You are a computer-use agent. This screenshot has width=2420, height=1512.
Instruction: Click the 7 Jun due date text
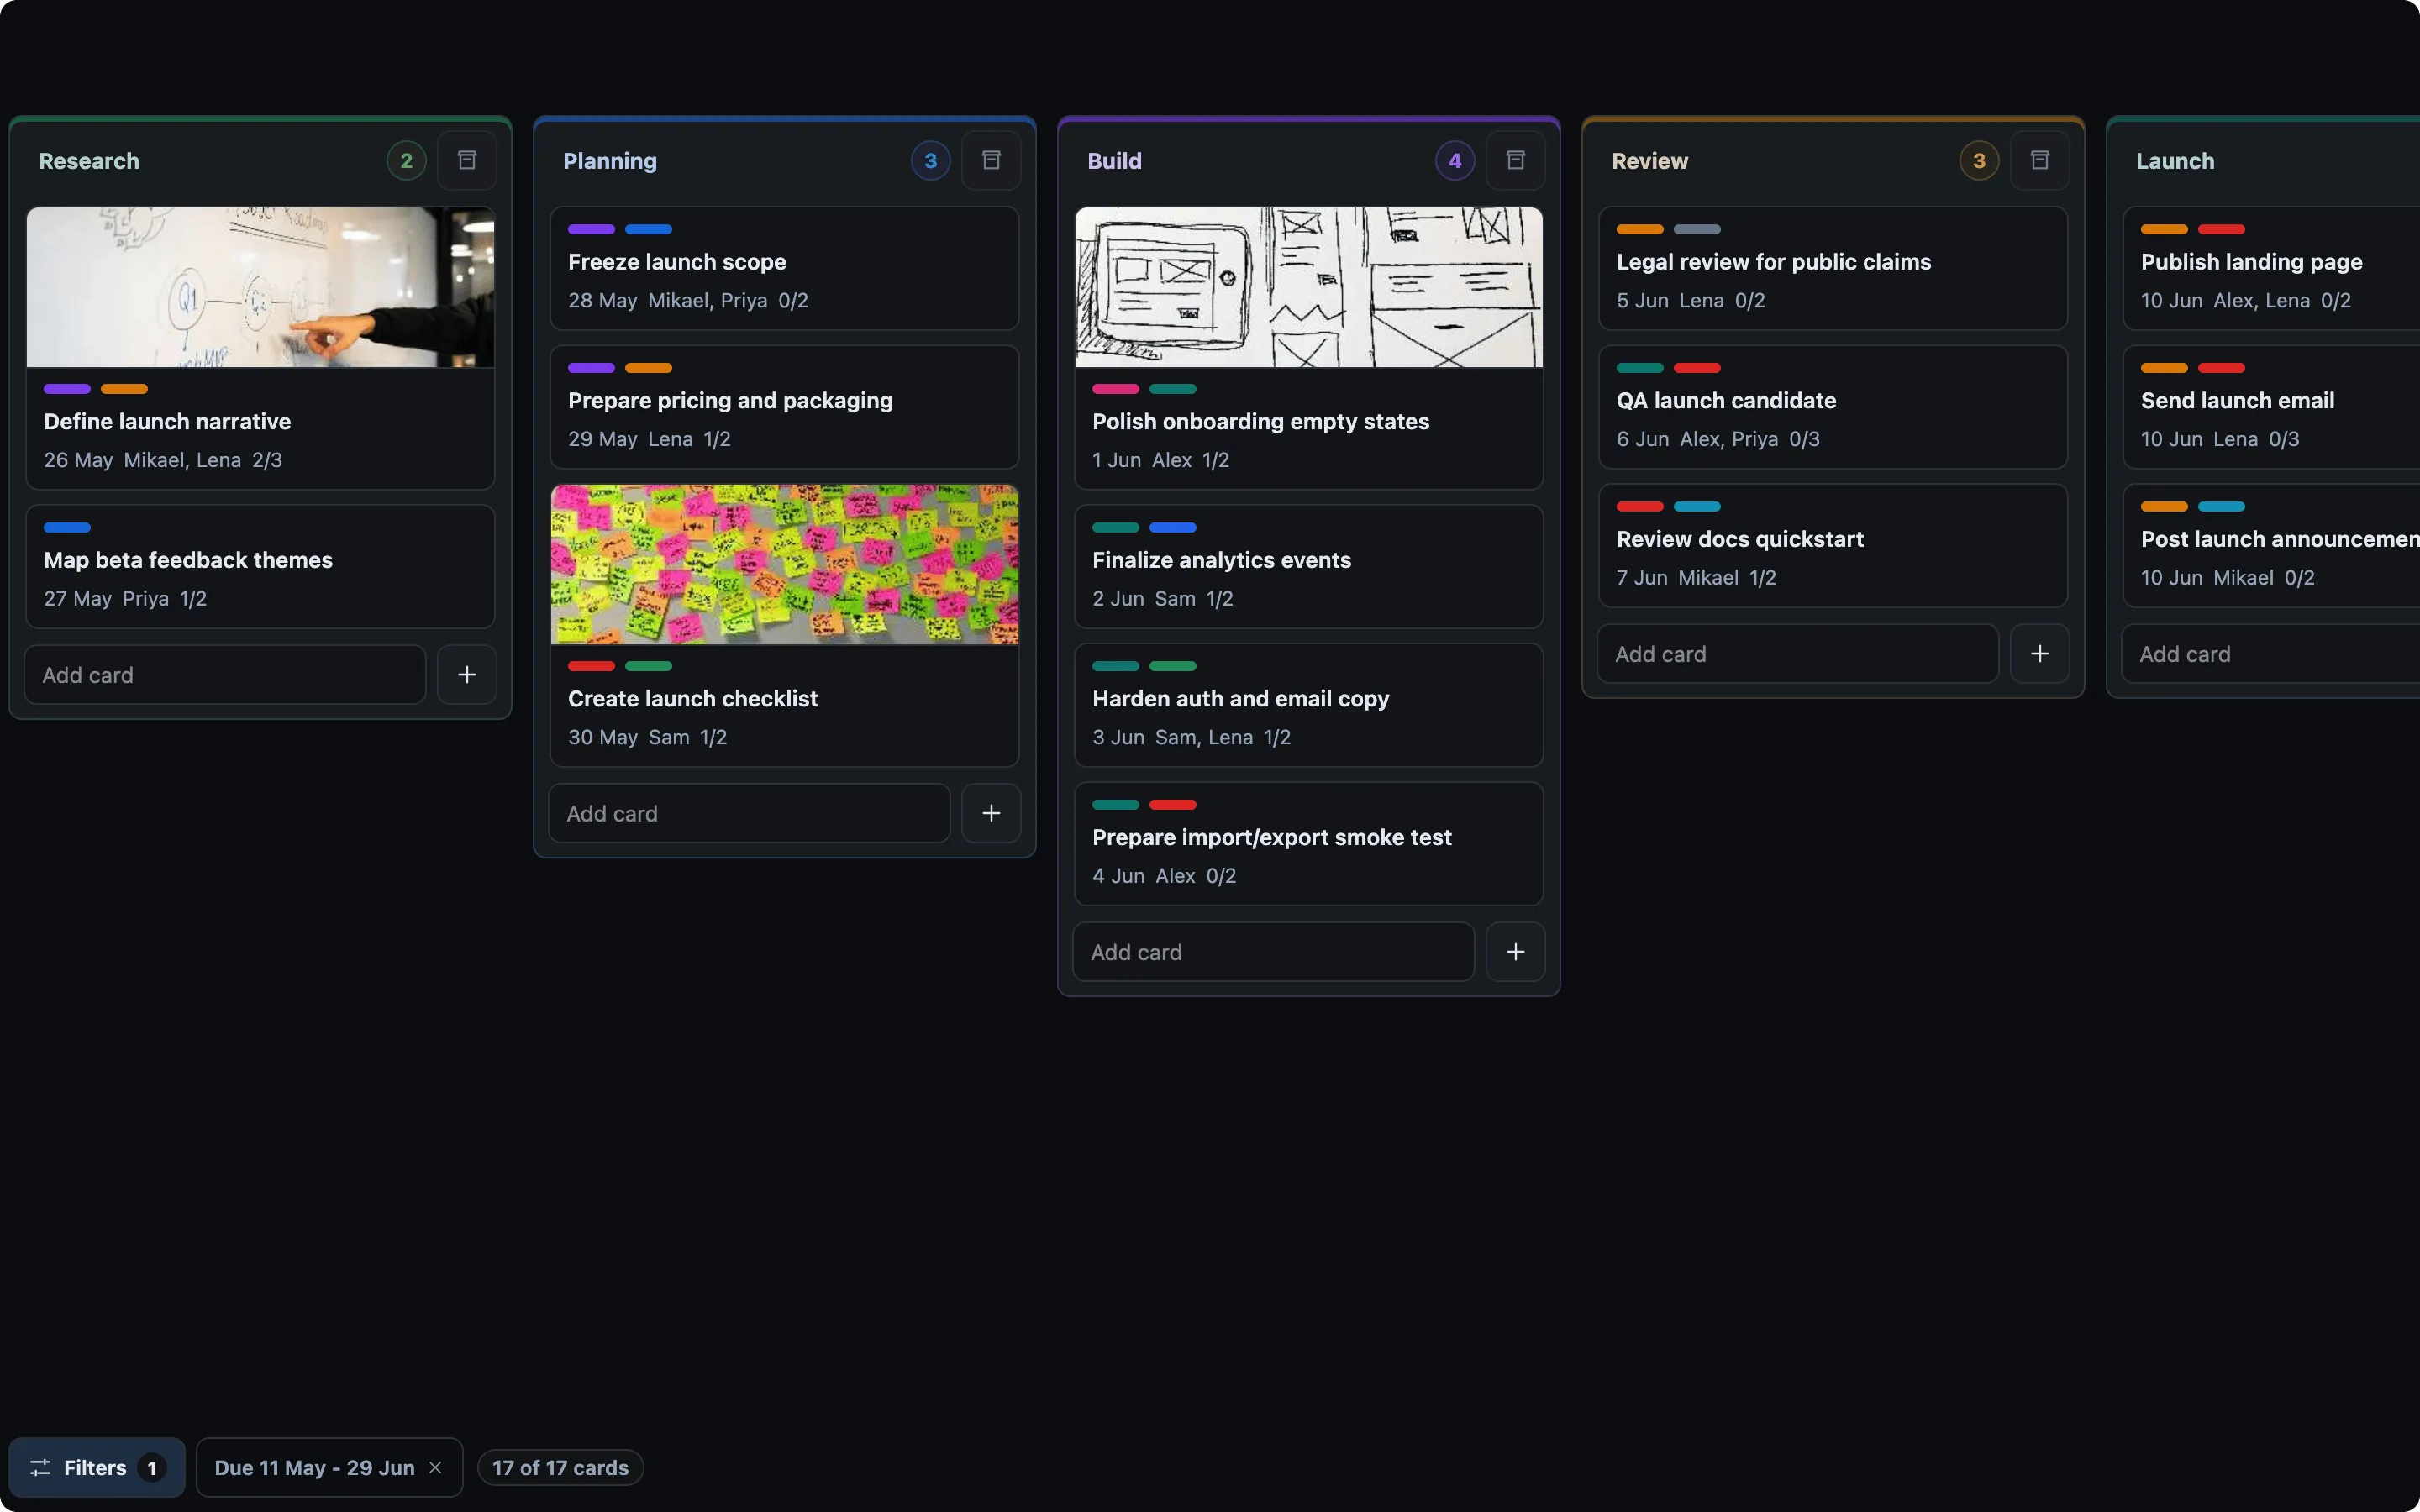coord(1642,578)
